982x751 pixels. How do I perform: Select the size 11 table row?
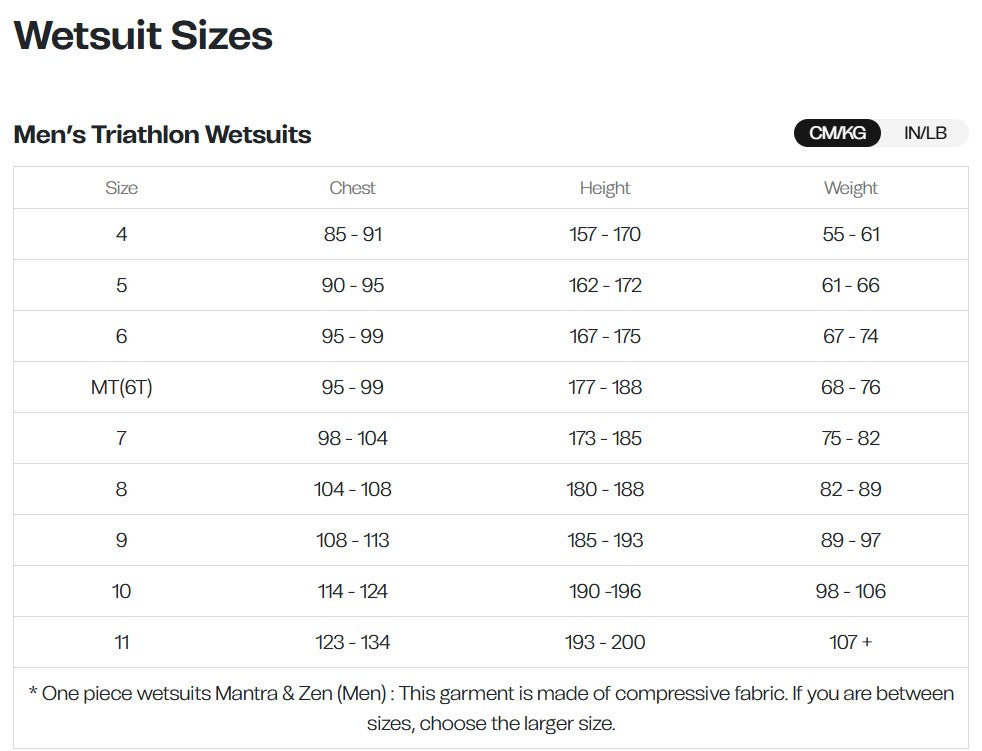[x=121, y=642]
